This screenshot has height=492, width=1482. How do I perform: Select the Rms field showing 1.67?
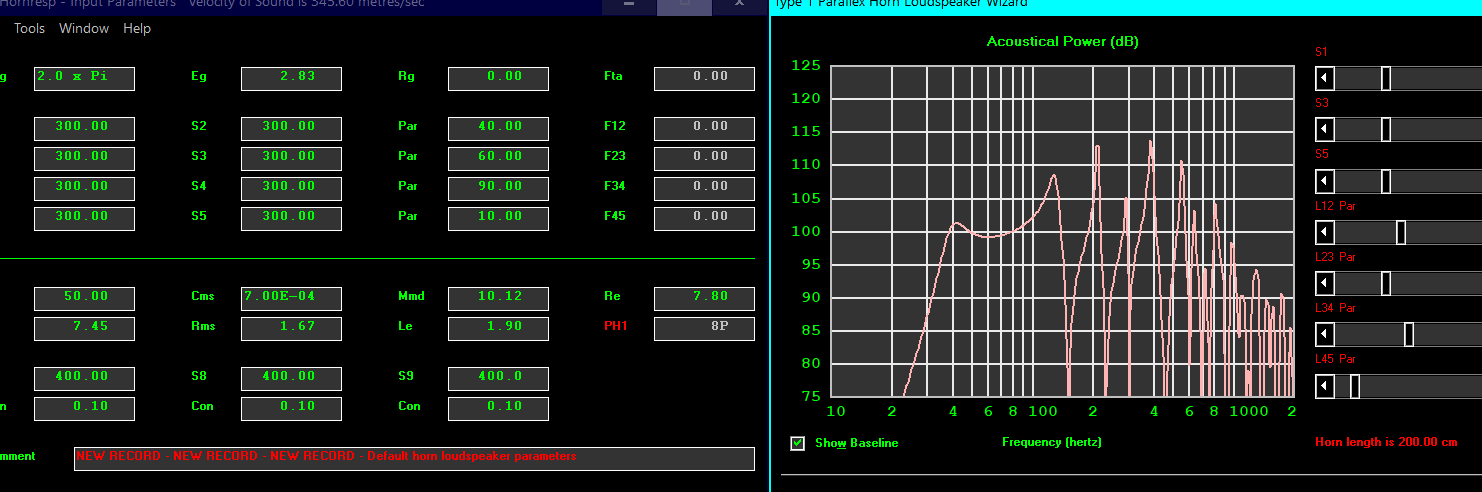click(x=291, y=329)
